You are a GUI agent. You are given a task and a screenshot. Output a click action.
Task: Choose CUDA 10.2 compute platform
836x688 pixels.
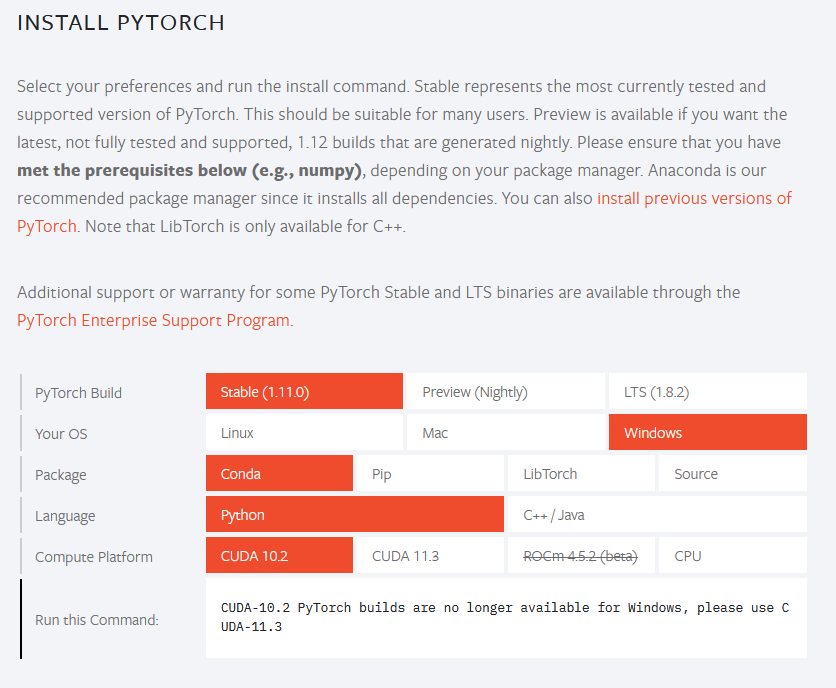tap(279, 556)
